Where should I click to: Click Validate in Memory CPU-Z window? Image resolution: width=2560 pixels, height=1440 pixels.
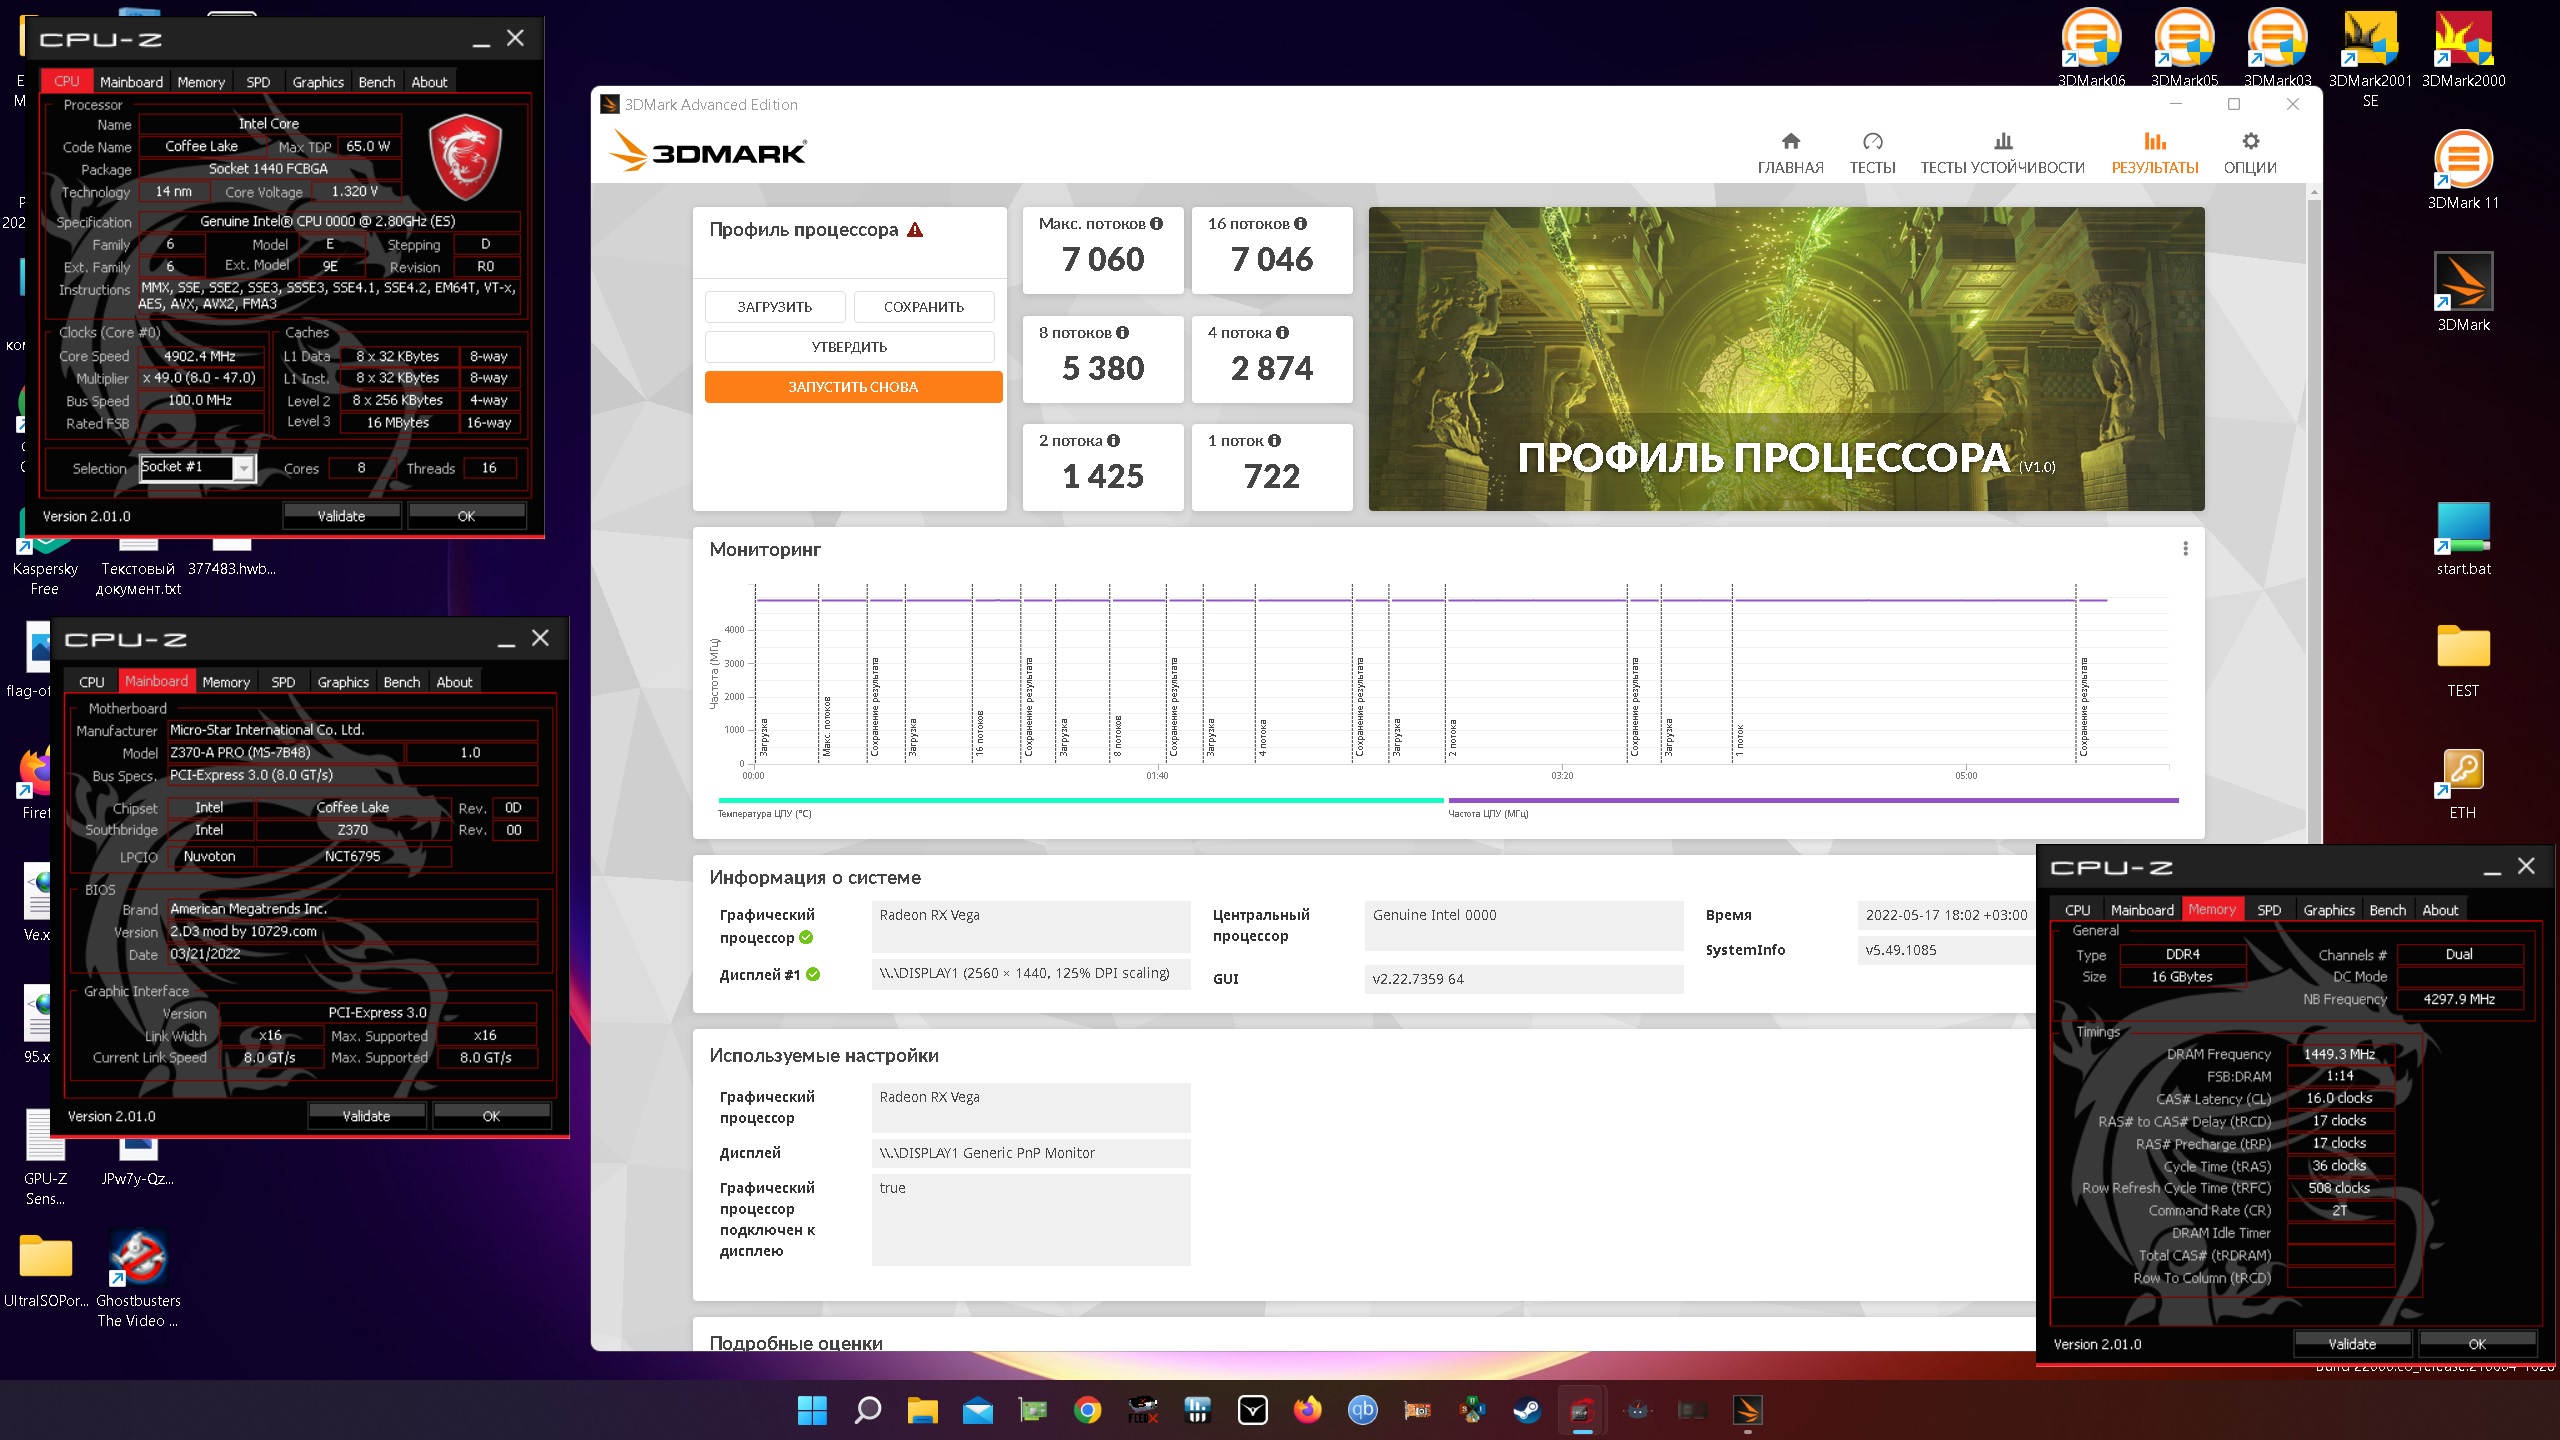point(2352,1344)
